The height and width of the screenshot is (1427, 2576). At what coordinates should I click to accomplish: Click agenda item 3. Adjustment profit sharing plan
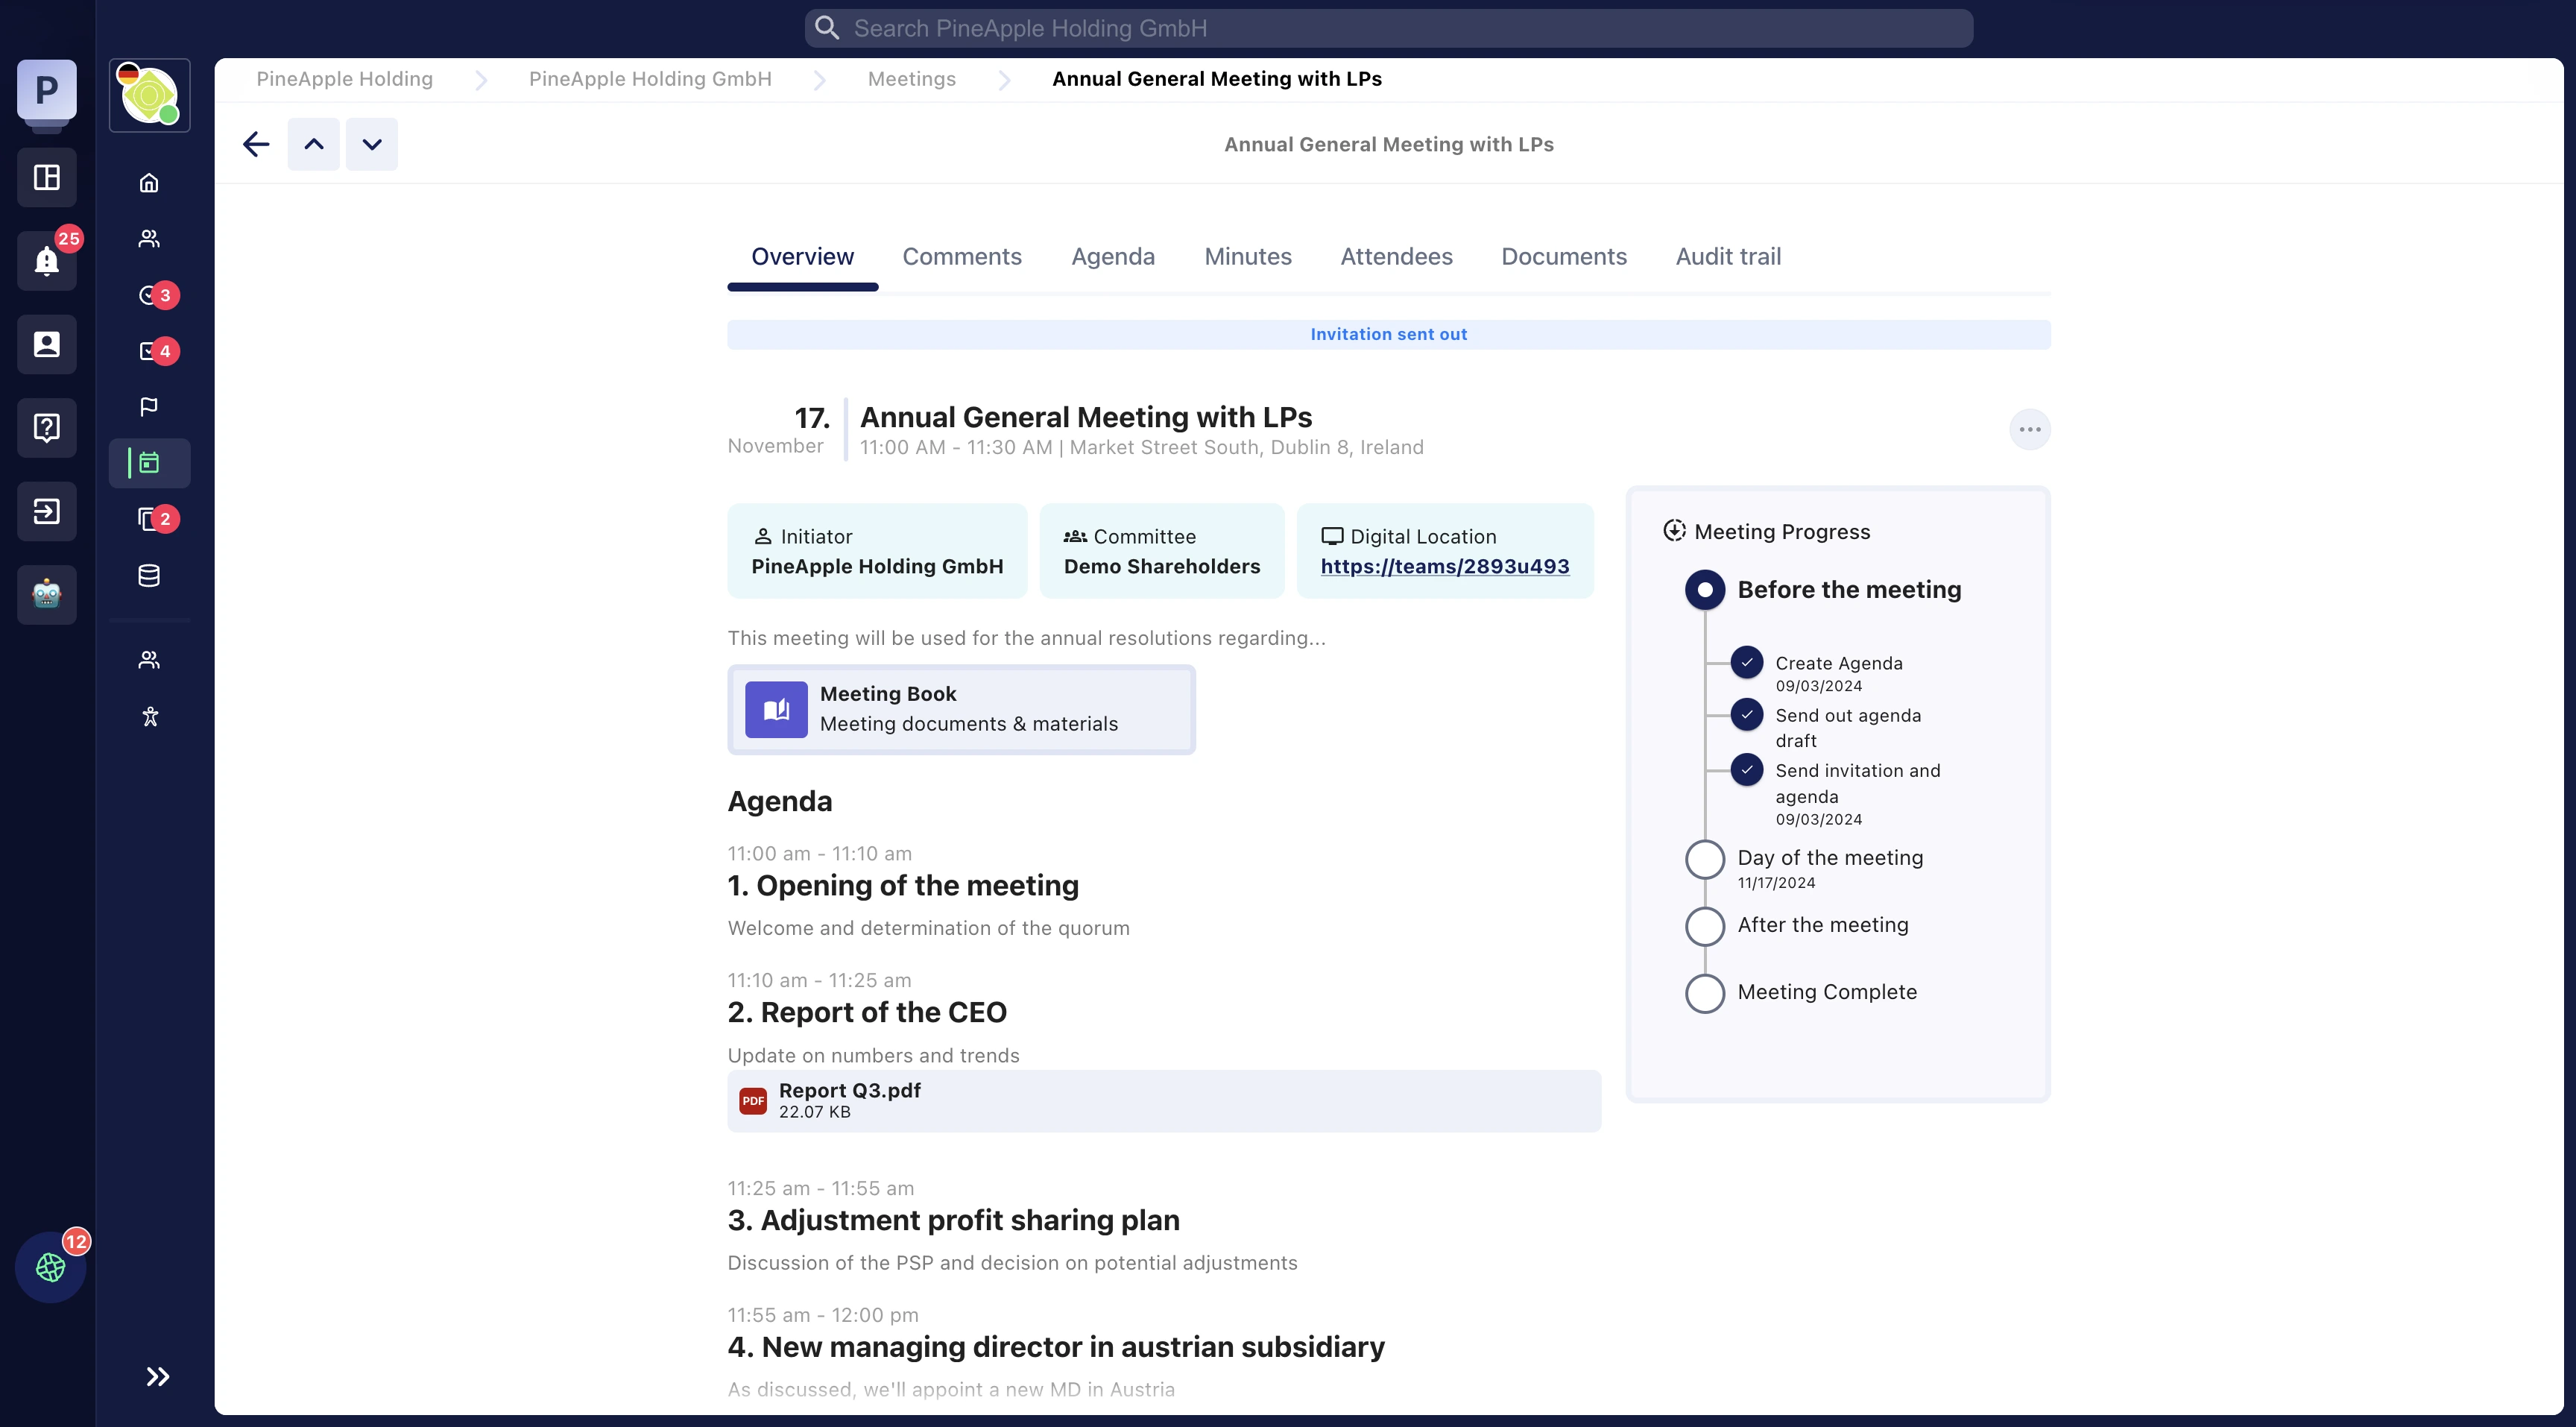pyautogui.click(x=954, y=1221)
